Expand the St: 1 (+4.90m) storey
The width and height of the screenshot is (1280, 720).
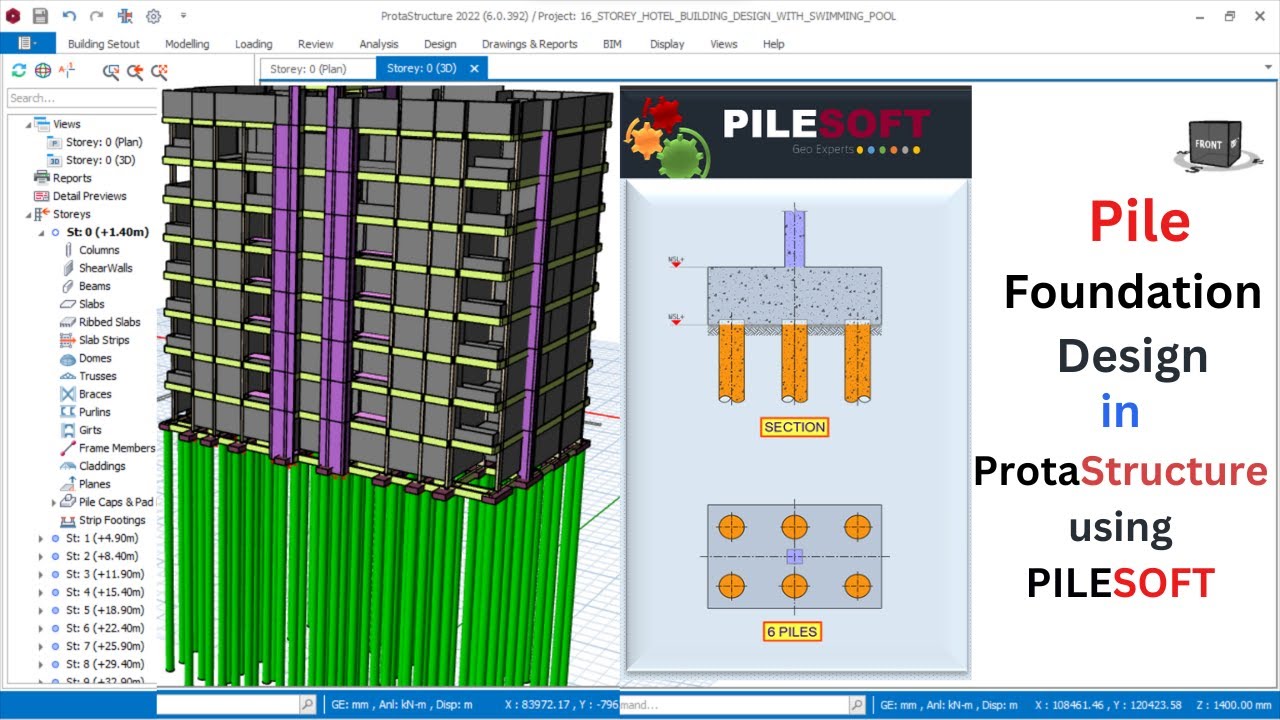pyautogui.click(x=41, y=538)
